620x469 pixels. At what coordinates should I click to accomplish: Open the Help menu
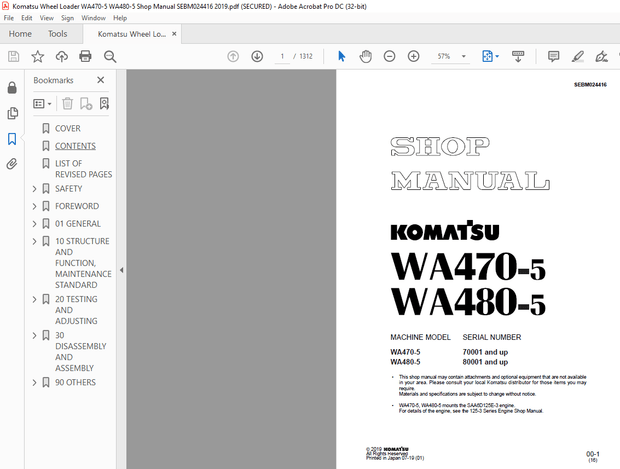120,18
